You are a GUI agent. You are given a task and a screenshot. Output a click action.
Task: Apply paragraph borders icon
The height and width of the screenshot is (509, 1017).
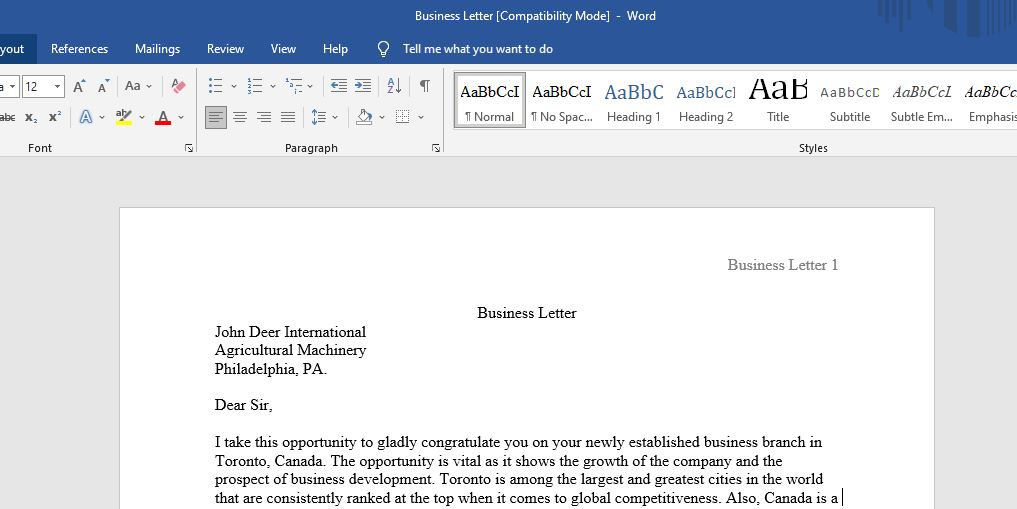tap(403, 117)
